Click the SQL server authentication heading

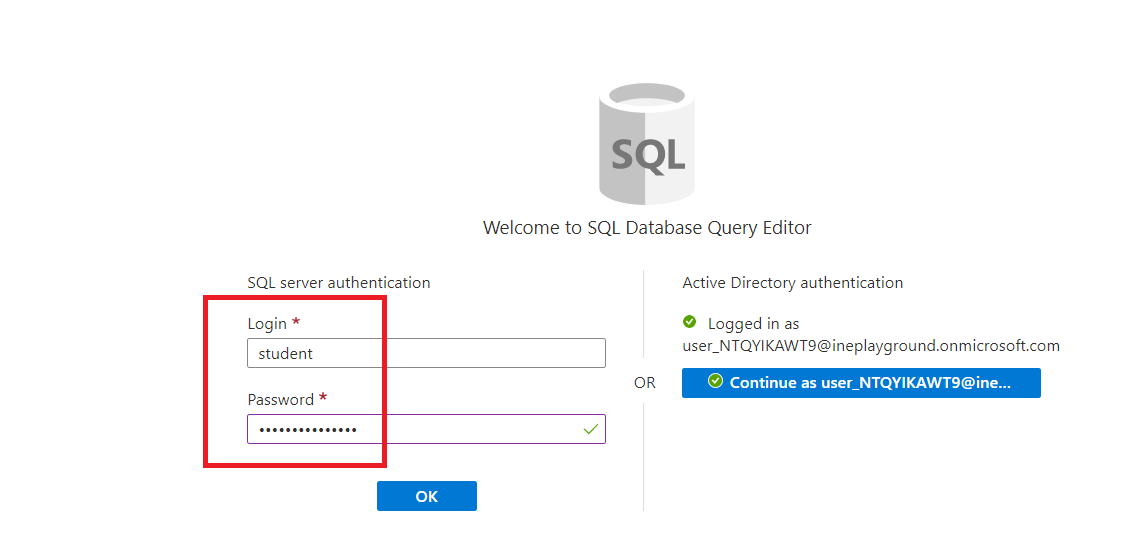(x=339, y=283)
